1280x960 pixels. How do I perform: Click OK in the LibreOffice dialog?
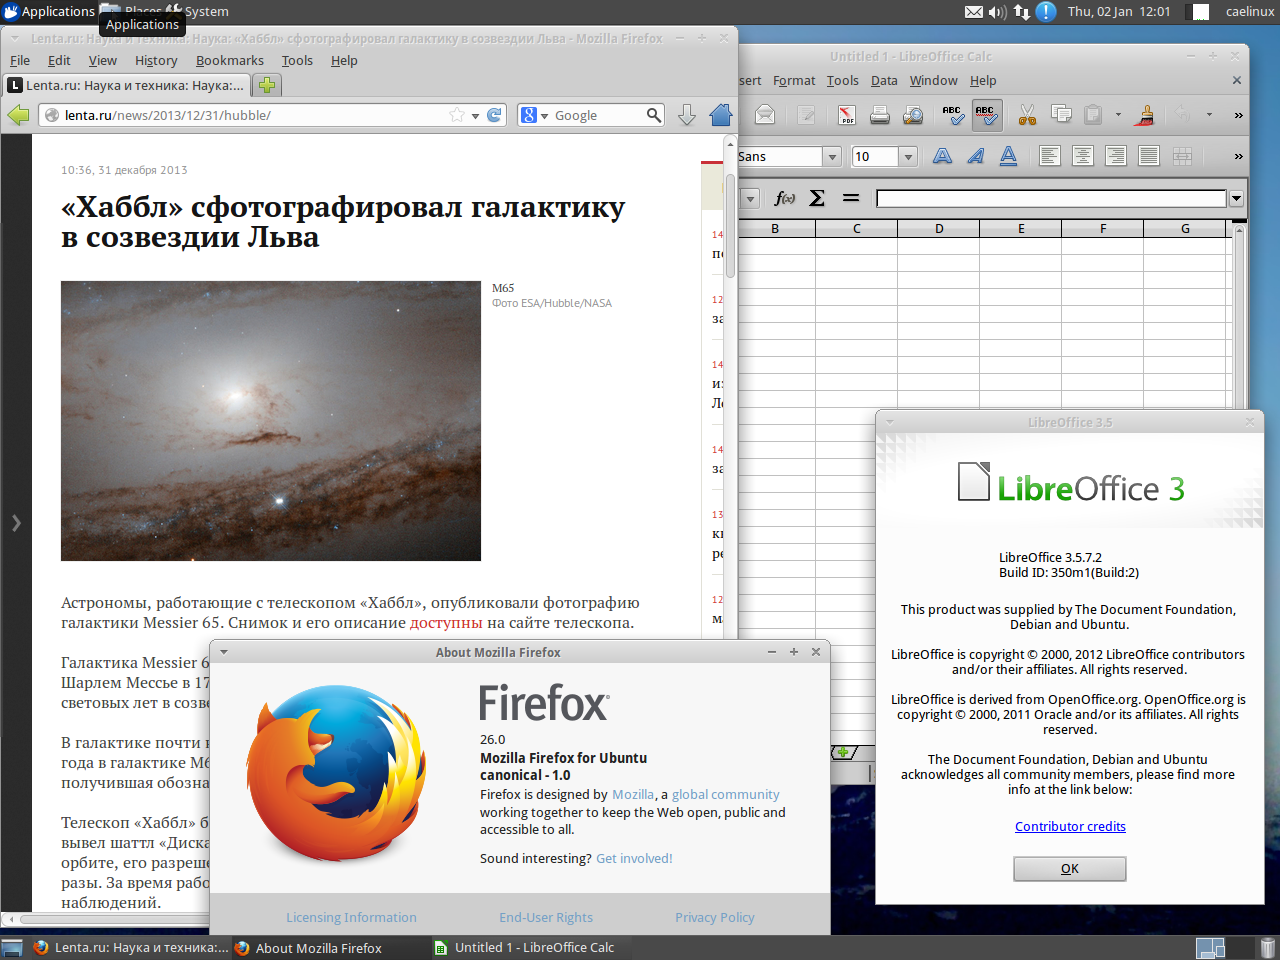(x=1069, y=869)
